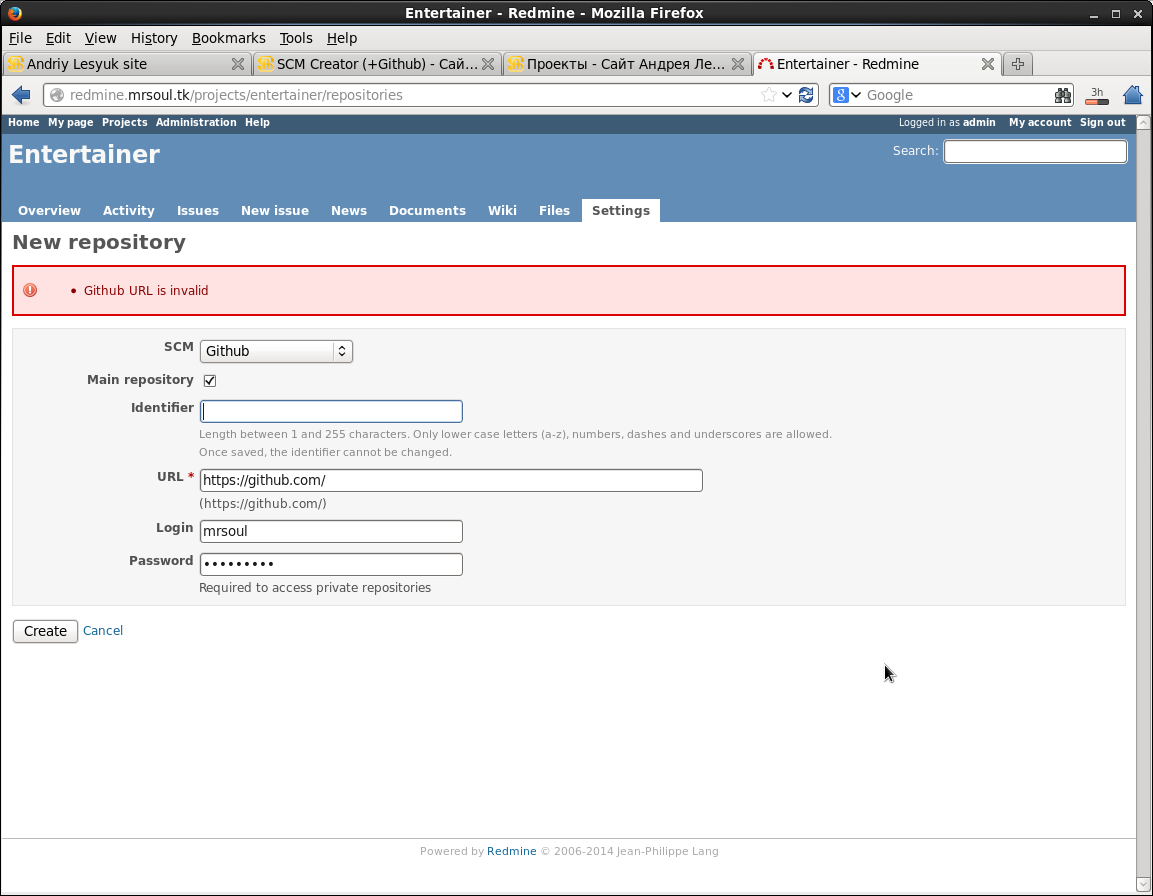1153x896 pixels.
Task: Open the Redmine Help link in top menu
Action: [x=257, y=123]
